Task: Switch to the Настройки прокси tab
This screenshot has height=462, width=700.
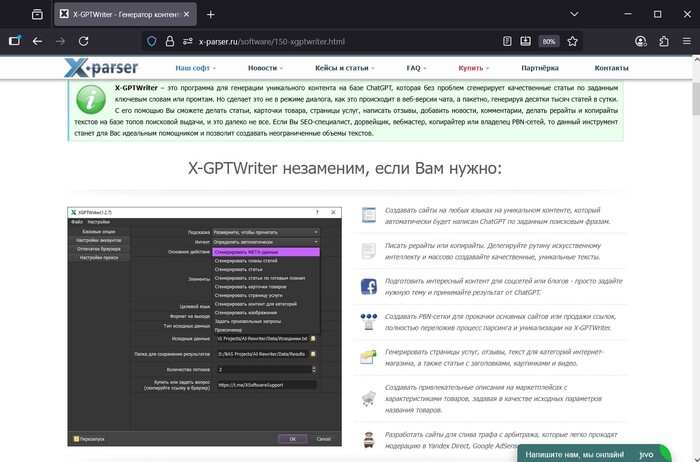Action: point(98,258)
